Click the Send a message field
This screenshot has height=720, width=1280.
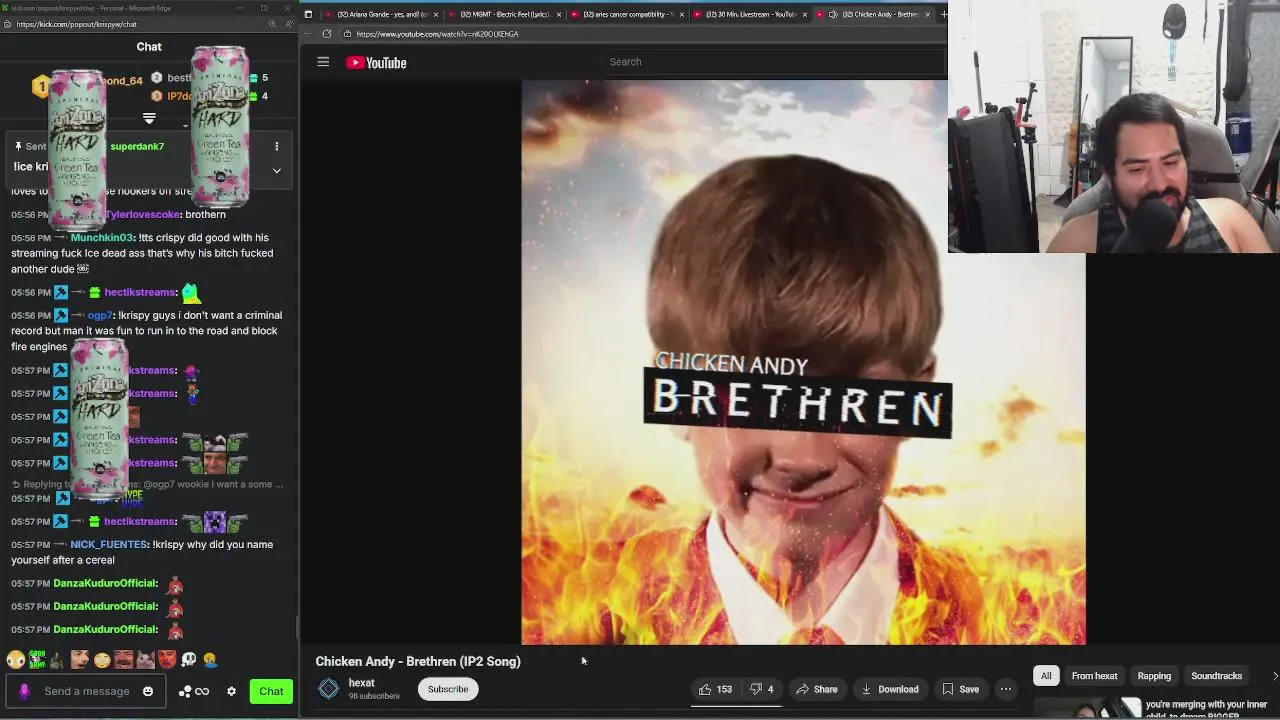click(x=87, y=691)
